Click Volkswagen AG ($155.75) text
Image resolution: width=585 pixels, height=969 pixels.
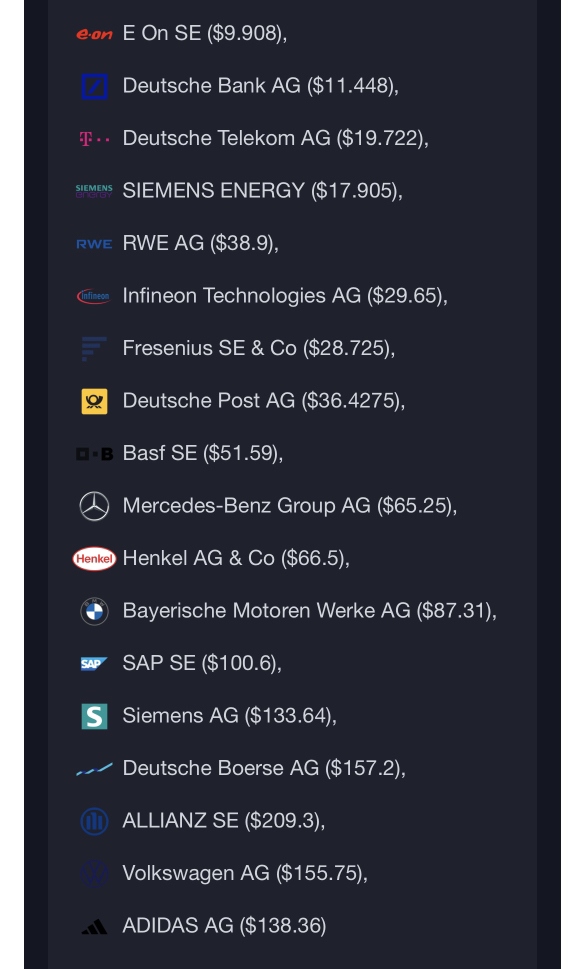pos(245,873)
